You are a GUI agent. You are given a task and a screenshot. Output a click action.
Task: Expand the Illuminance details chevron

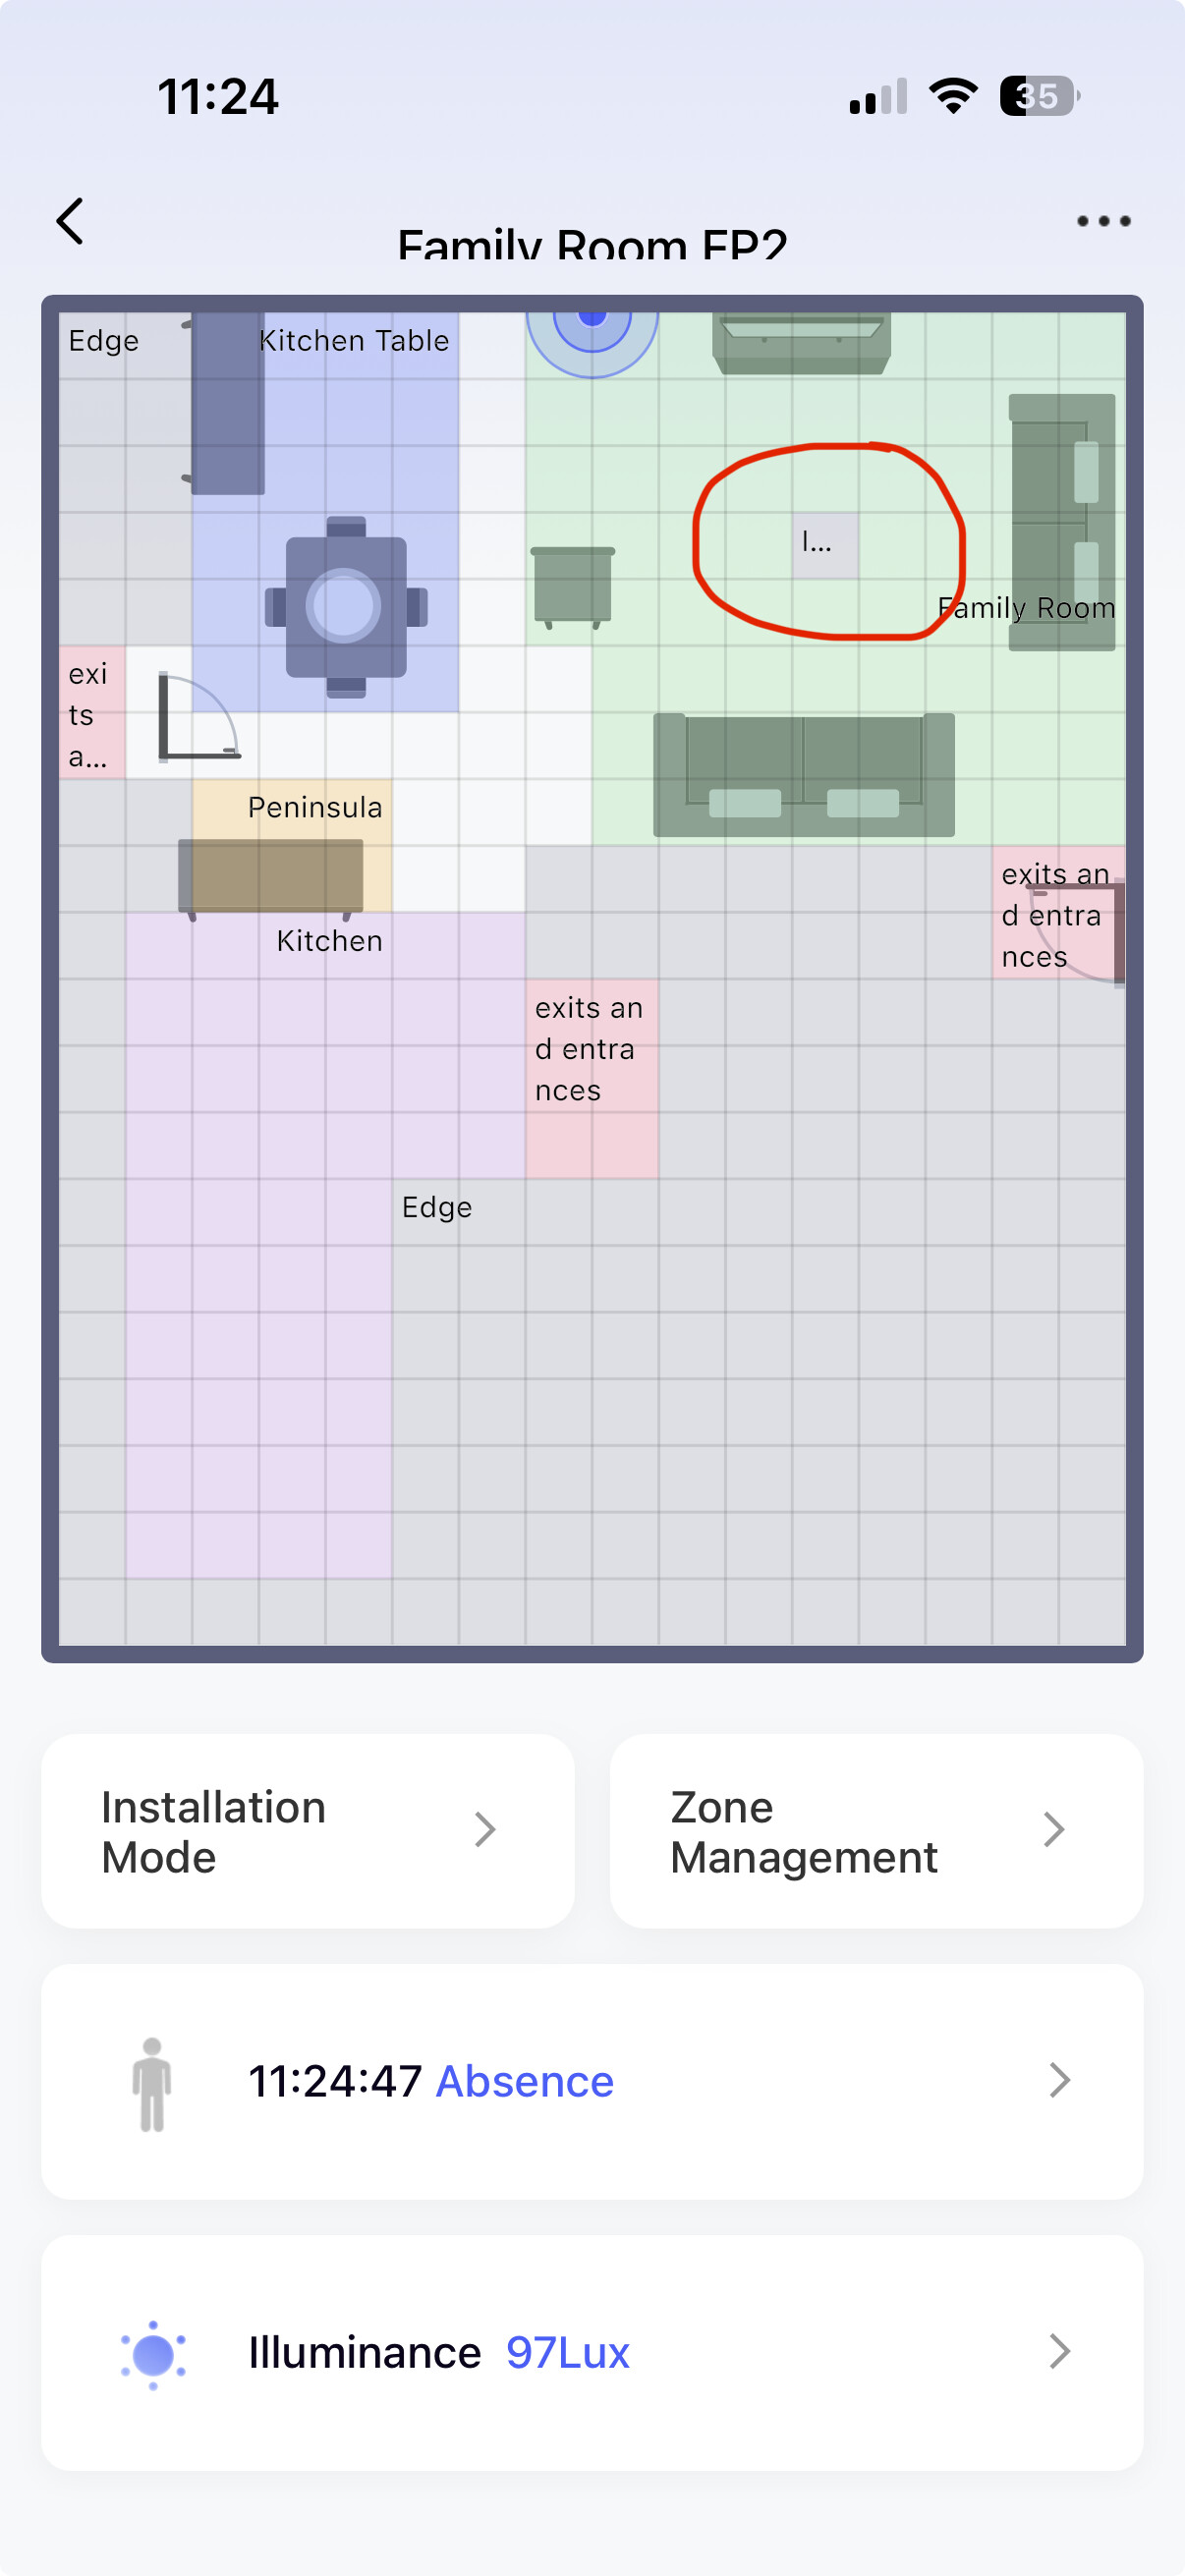[1059, 2352]
